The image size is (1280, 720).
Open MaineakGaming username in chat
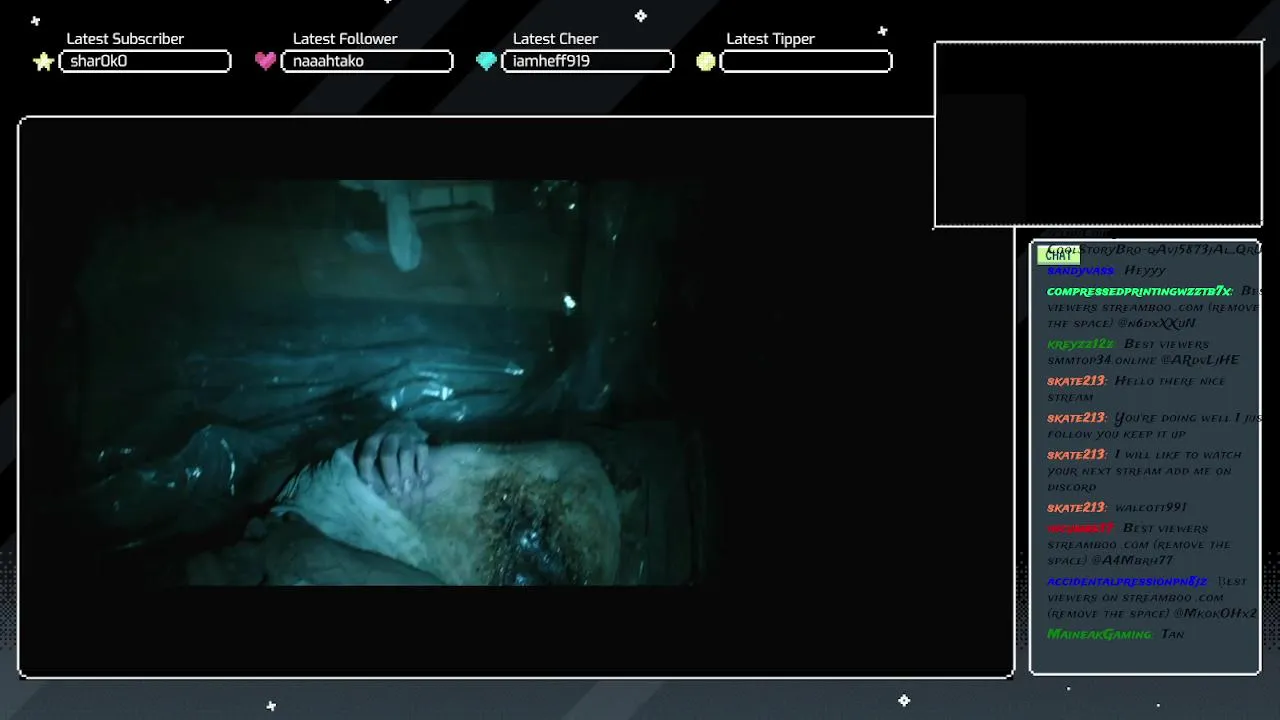1099,635
